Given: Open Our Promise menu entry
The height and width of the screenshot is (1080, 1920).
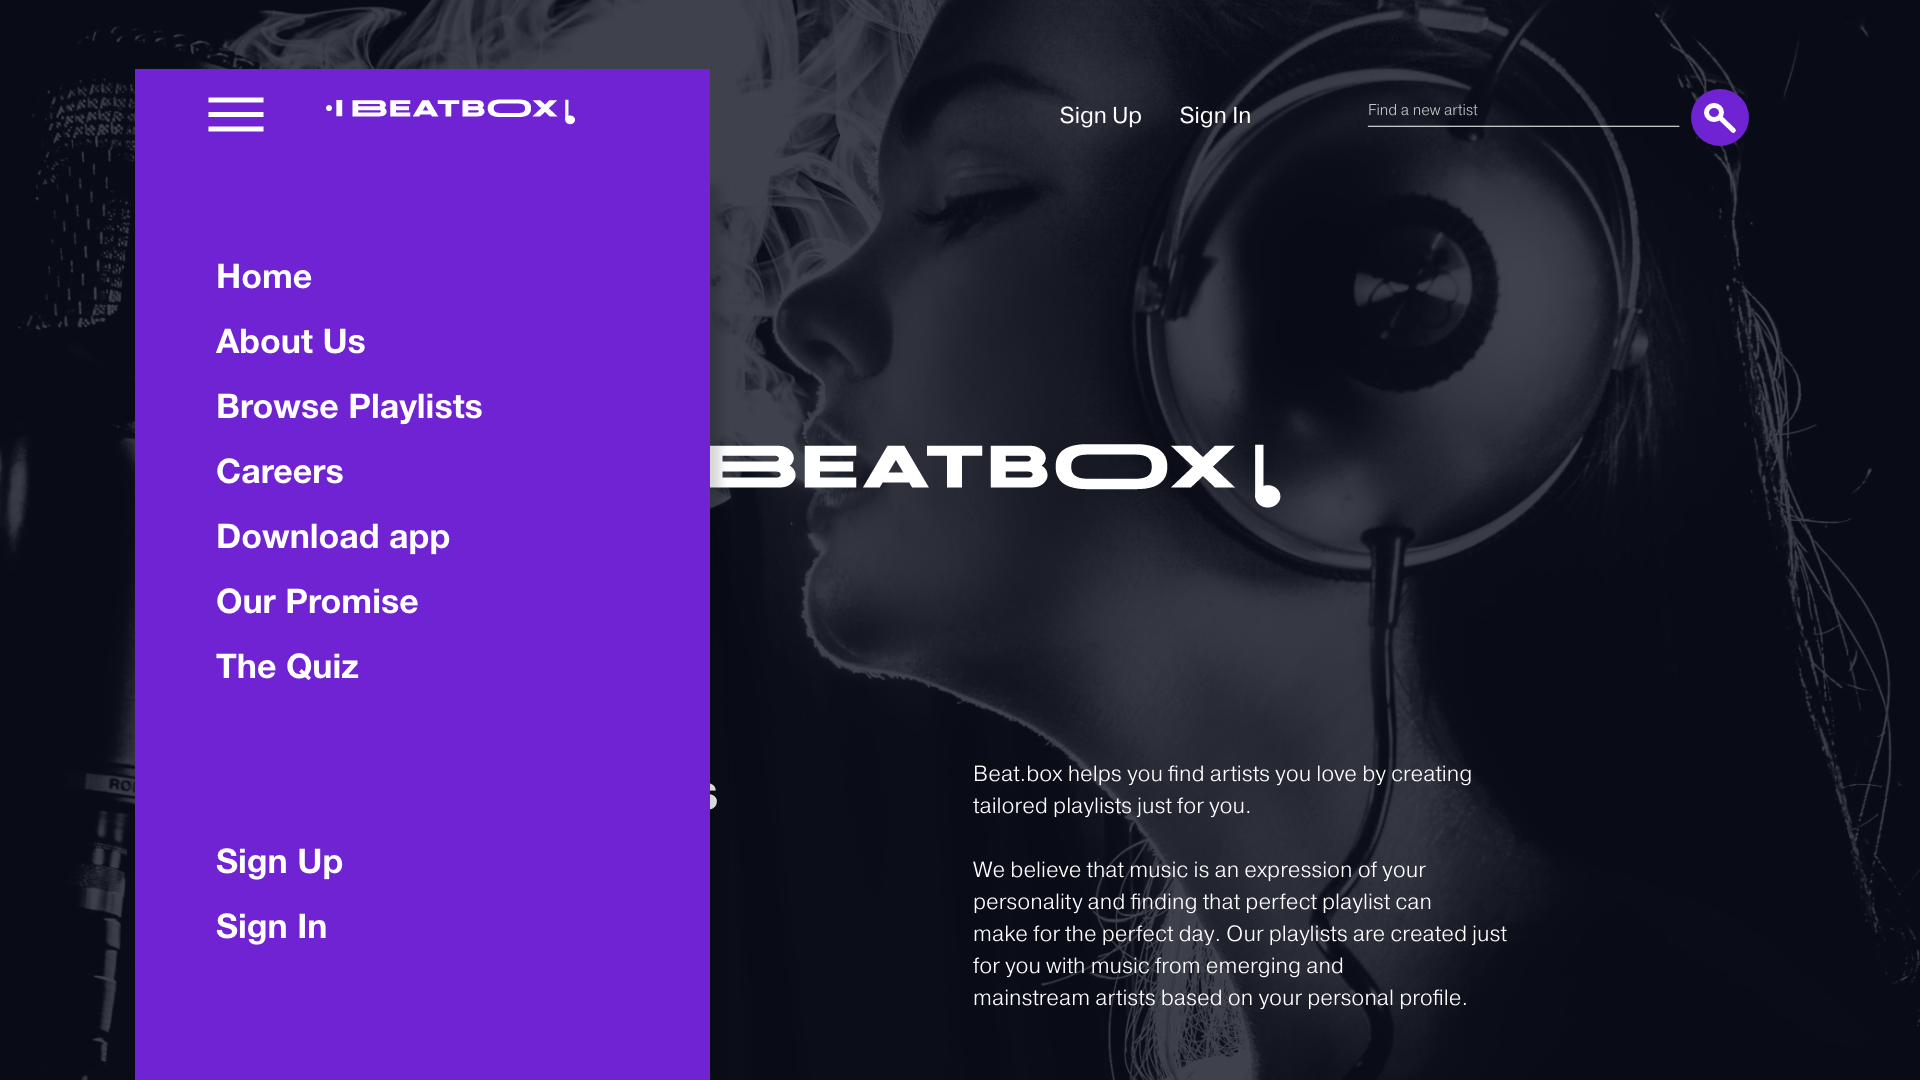Looking at the screenshot, I should pos(317,601).
